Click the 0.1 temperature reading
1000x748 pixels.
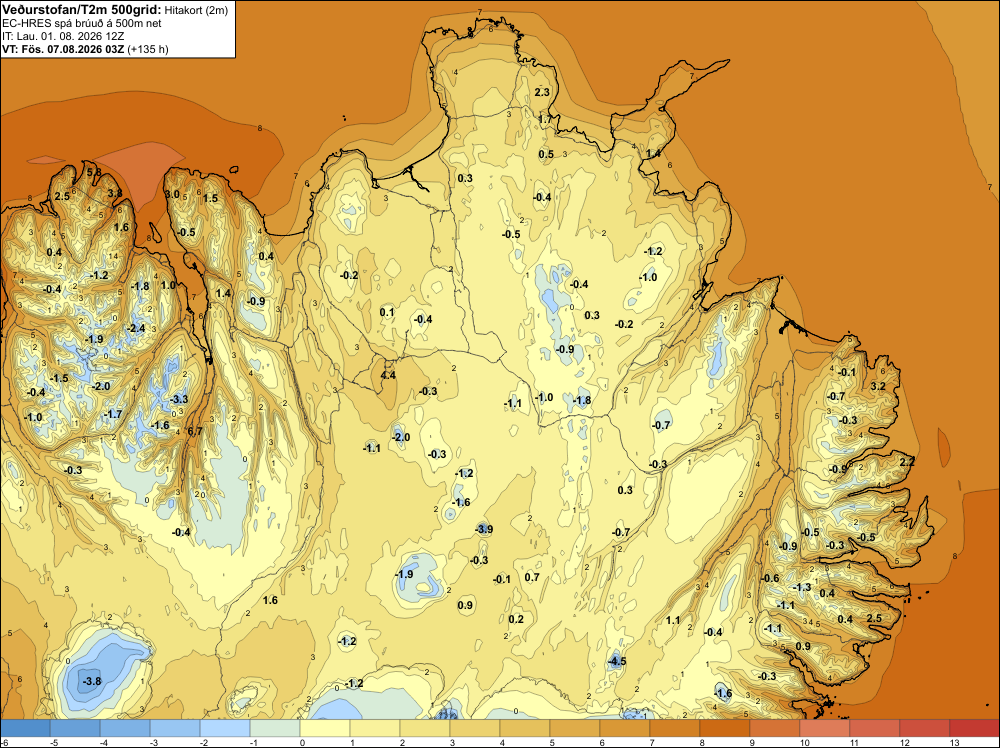click(x=387, y=312)
